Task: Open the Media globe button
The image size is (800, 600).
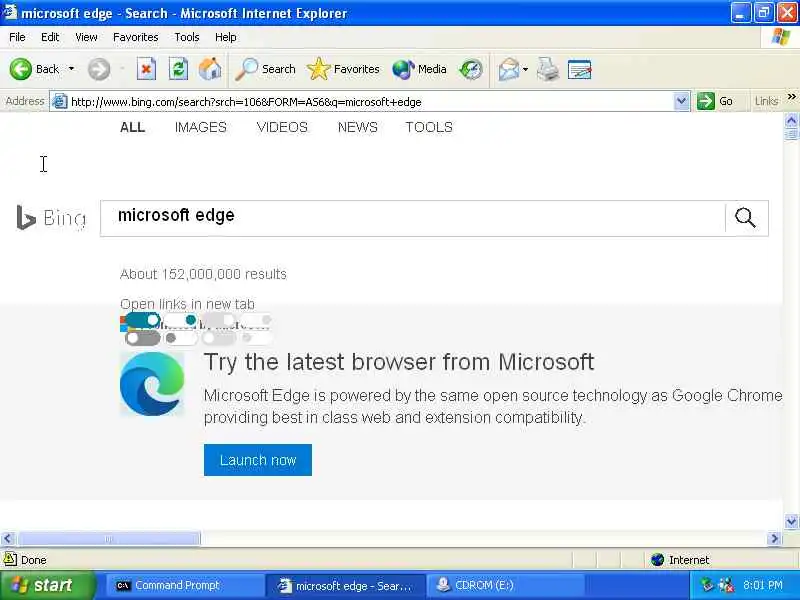Action: [x=419, y=69]
